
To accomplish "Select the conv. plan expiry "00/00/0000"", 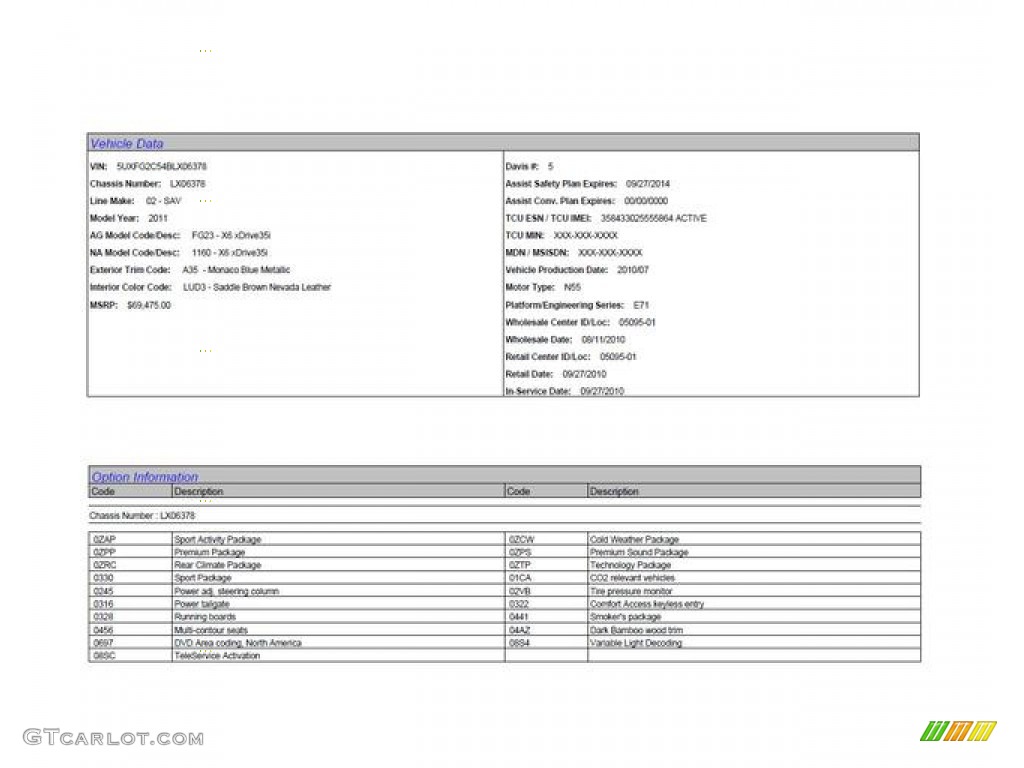I will [646, 201].
